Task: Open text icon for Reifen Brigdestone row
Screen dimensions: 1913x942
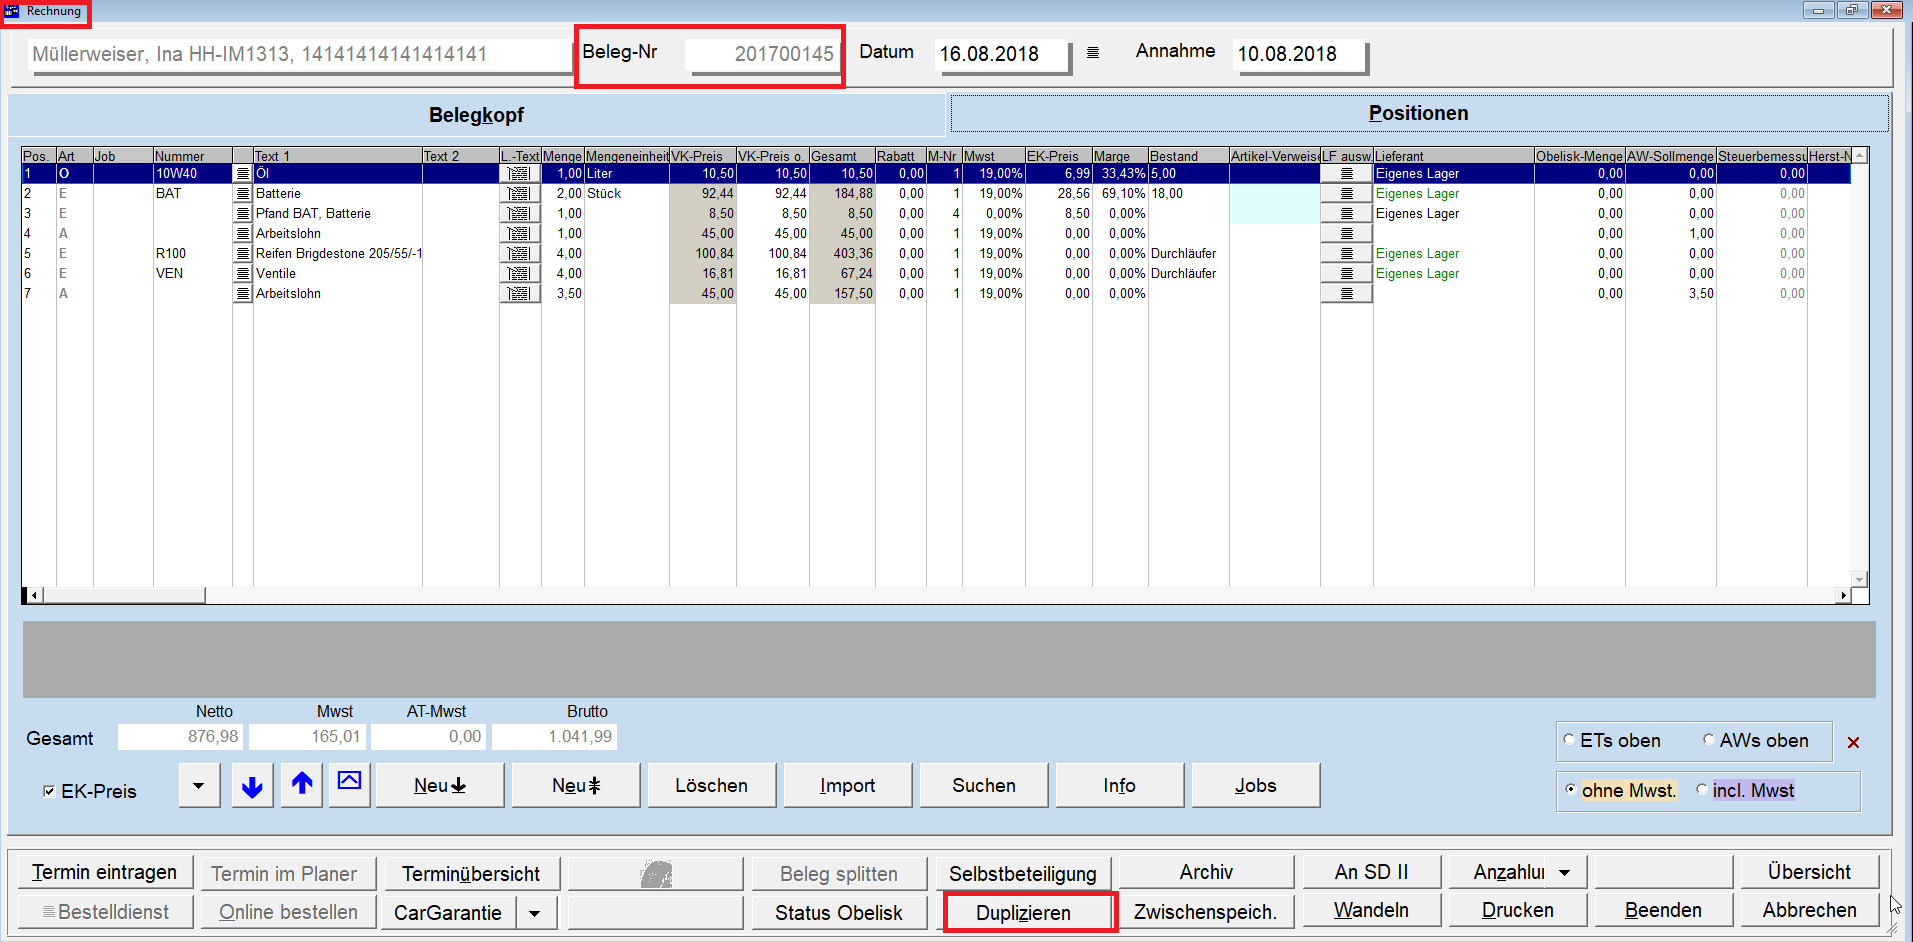Action: tap(242, 254)
